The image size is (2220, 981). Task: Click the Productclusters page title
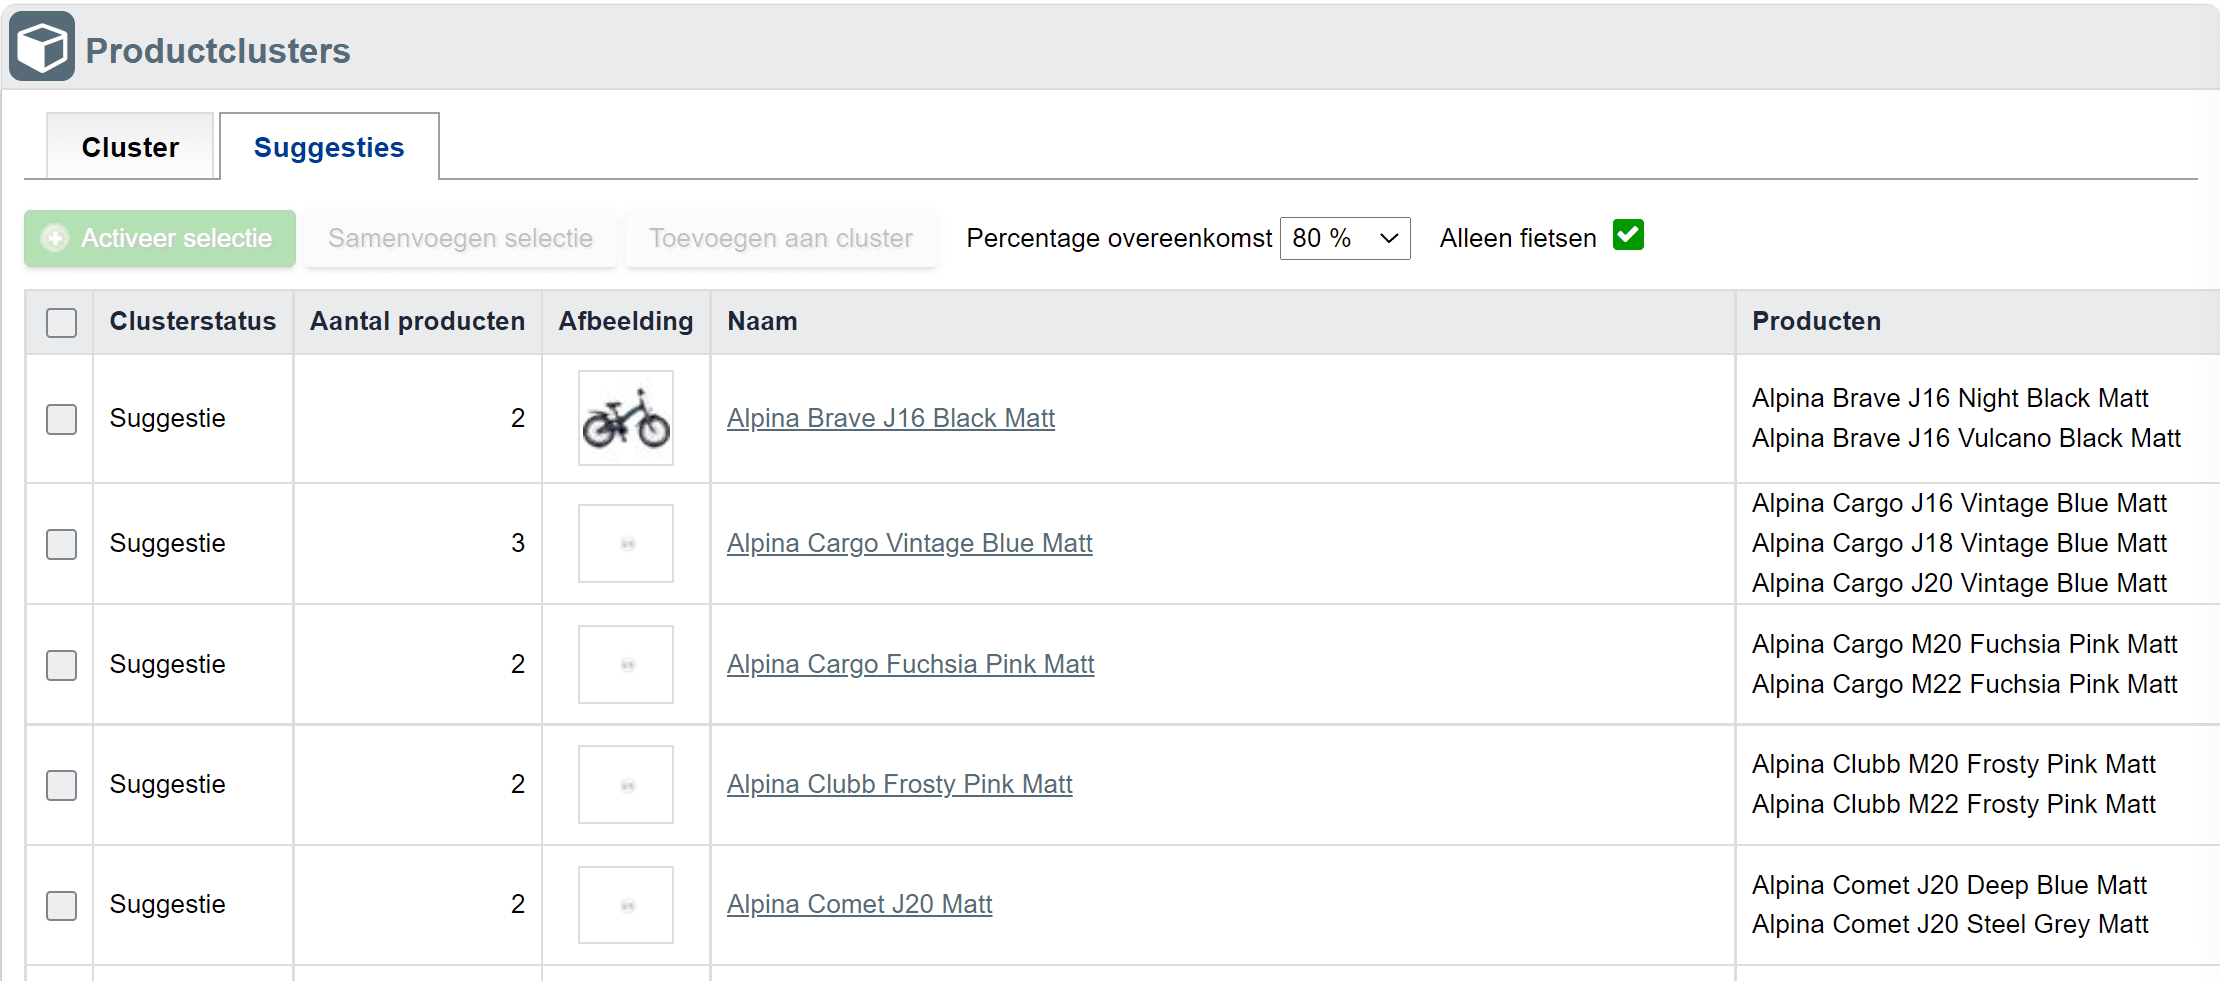[x=218, y=51]
